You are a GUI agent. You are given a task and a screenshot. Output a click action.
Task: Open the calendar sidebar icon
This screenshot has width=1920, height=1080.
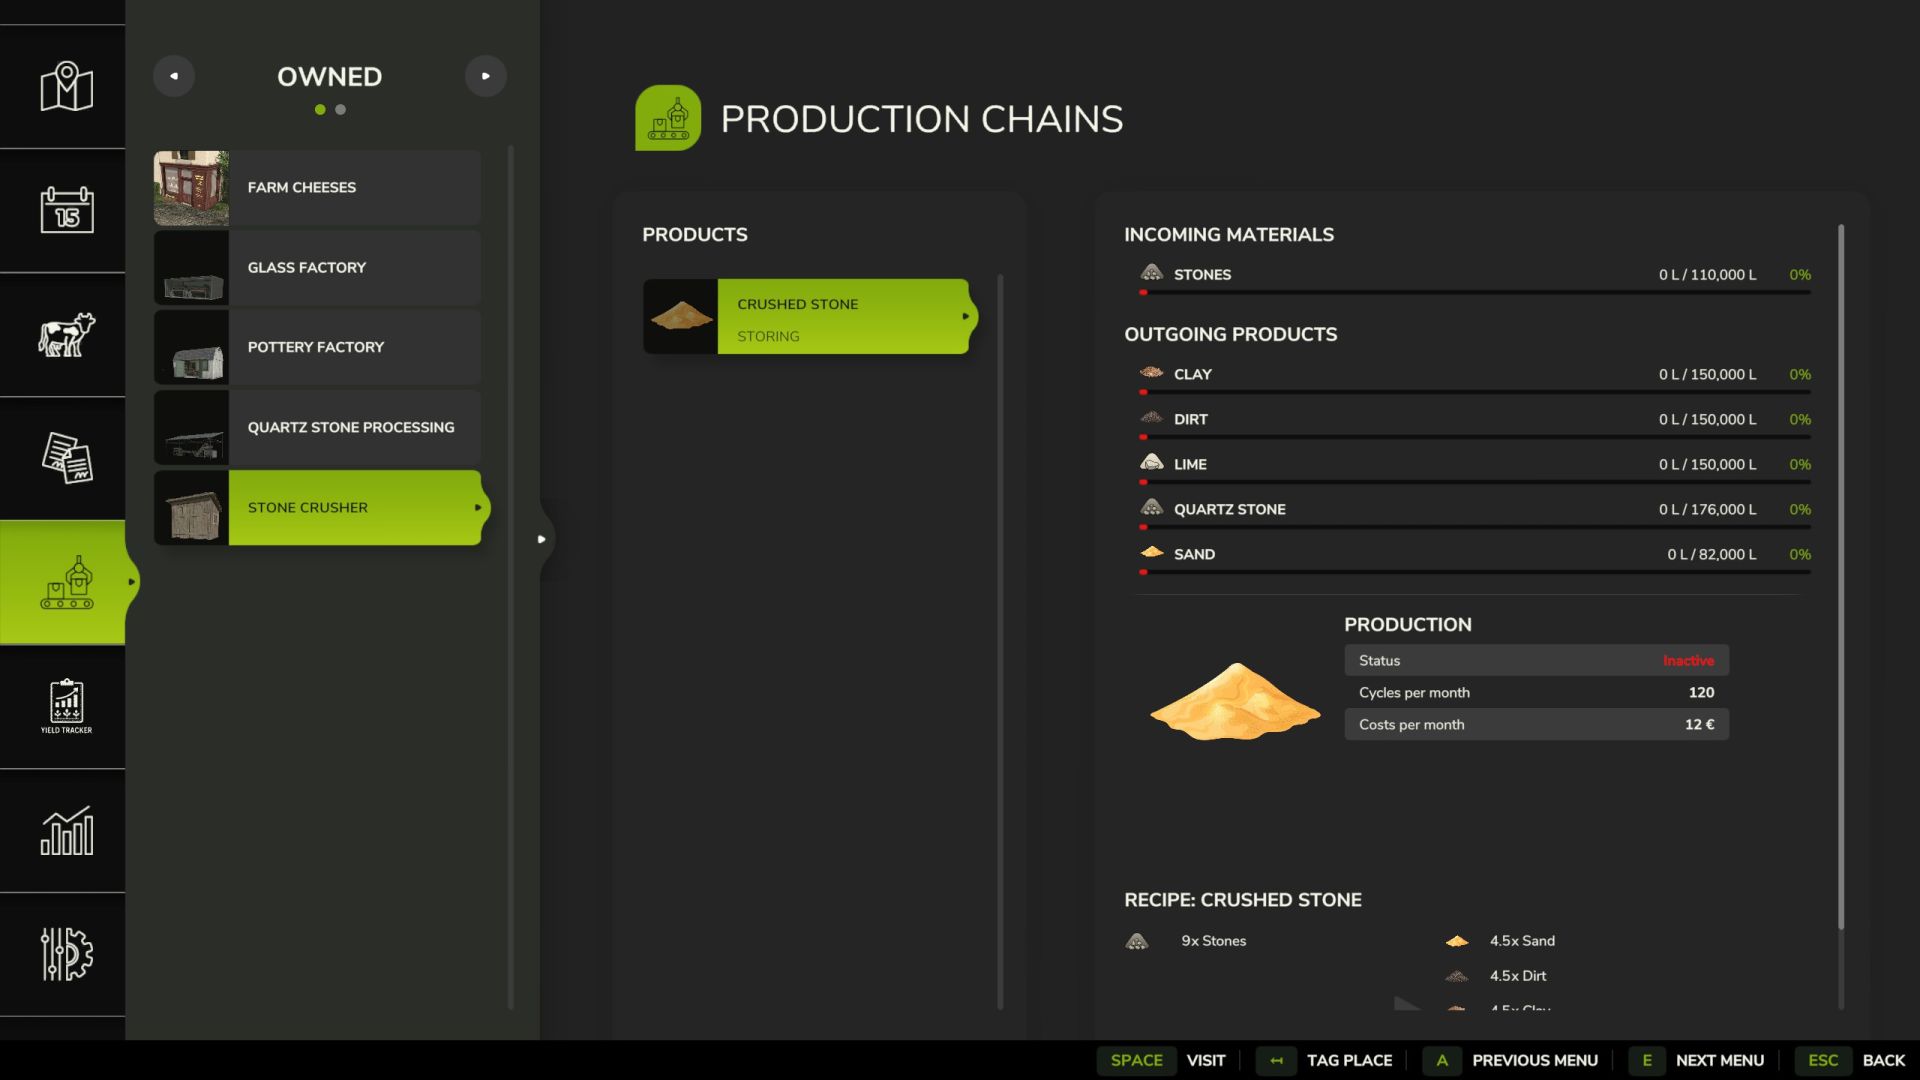point(66,210)
